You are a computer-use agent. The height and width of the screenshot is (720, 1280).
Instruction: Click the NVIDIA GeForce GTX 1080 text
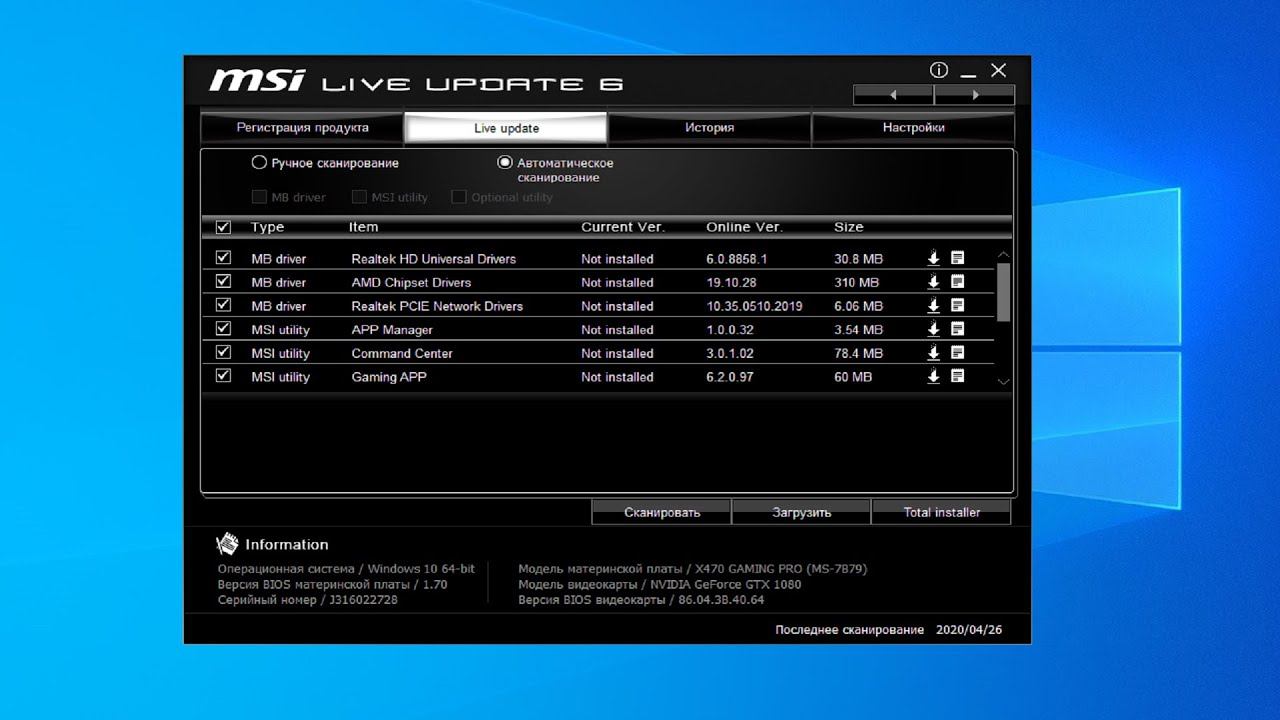click(727, 585)
